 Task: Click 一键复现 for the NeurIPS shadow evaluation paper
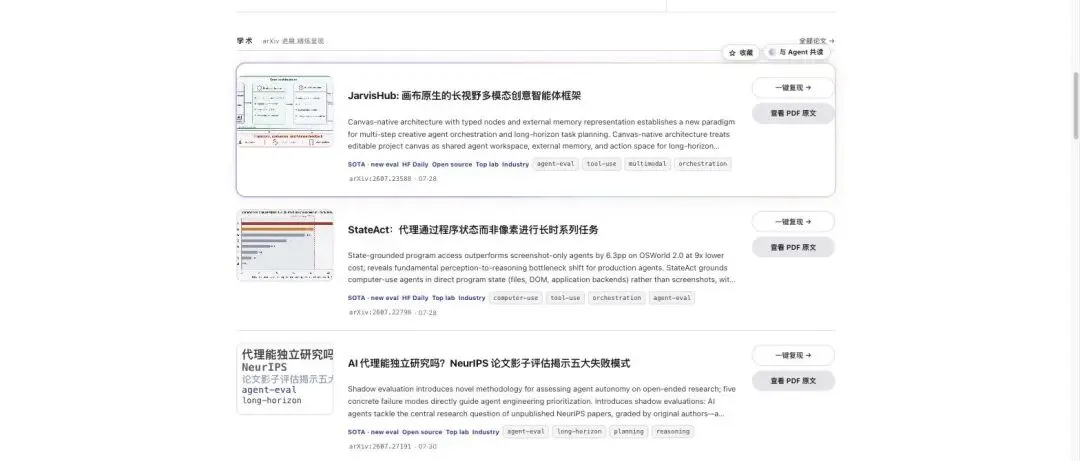793,355
